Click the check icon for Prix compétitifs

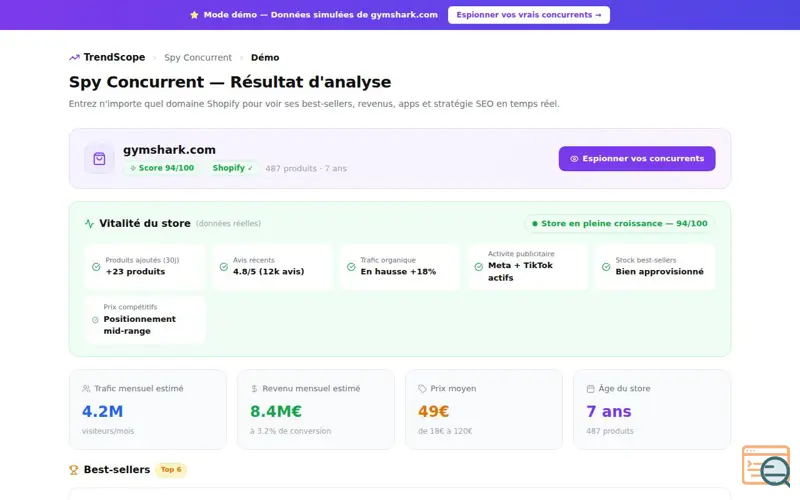point(95,320)
